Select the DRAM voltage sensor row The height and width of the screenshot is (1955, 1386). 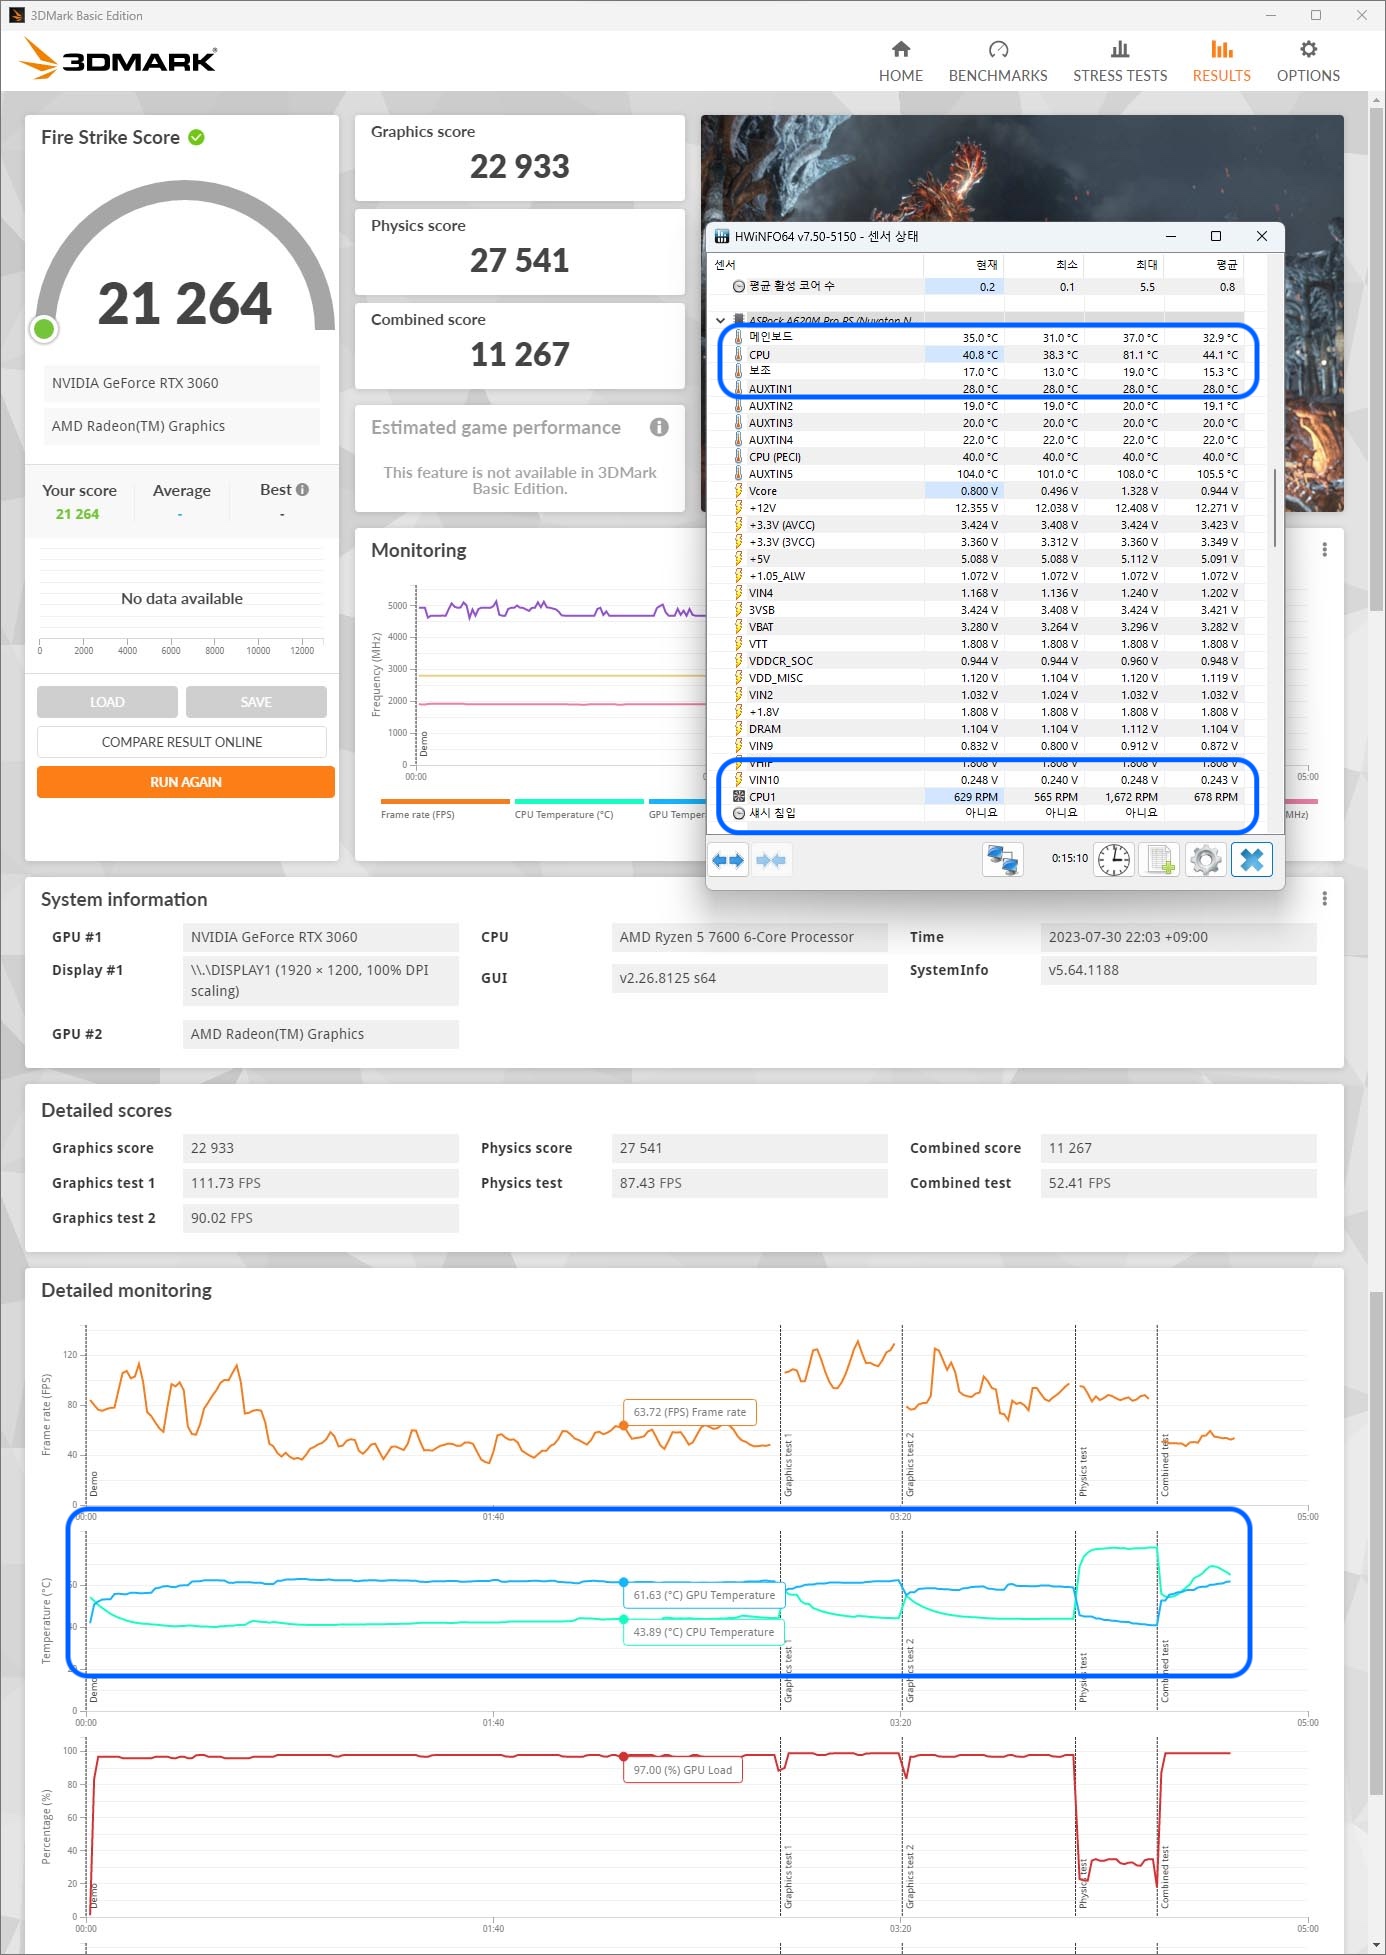(x=987, y=729)
